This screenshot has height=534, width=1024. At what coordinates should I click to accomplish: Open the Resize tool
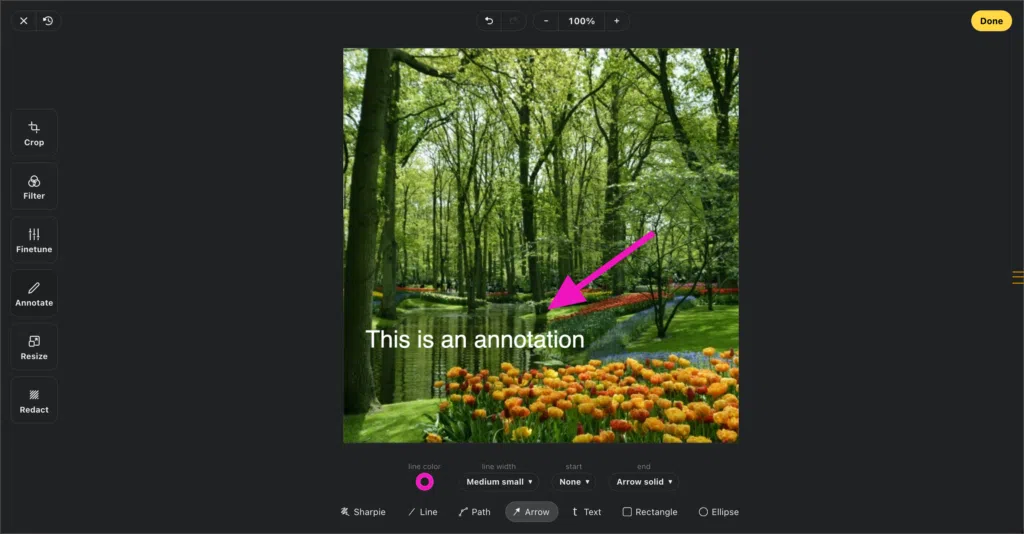tap(34, 347)
